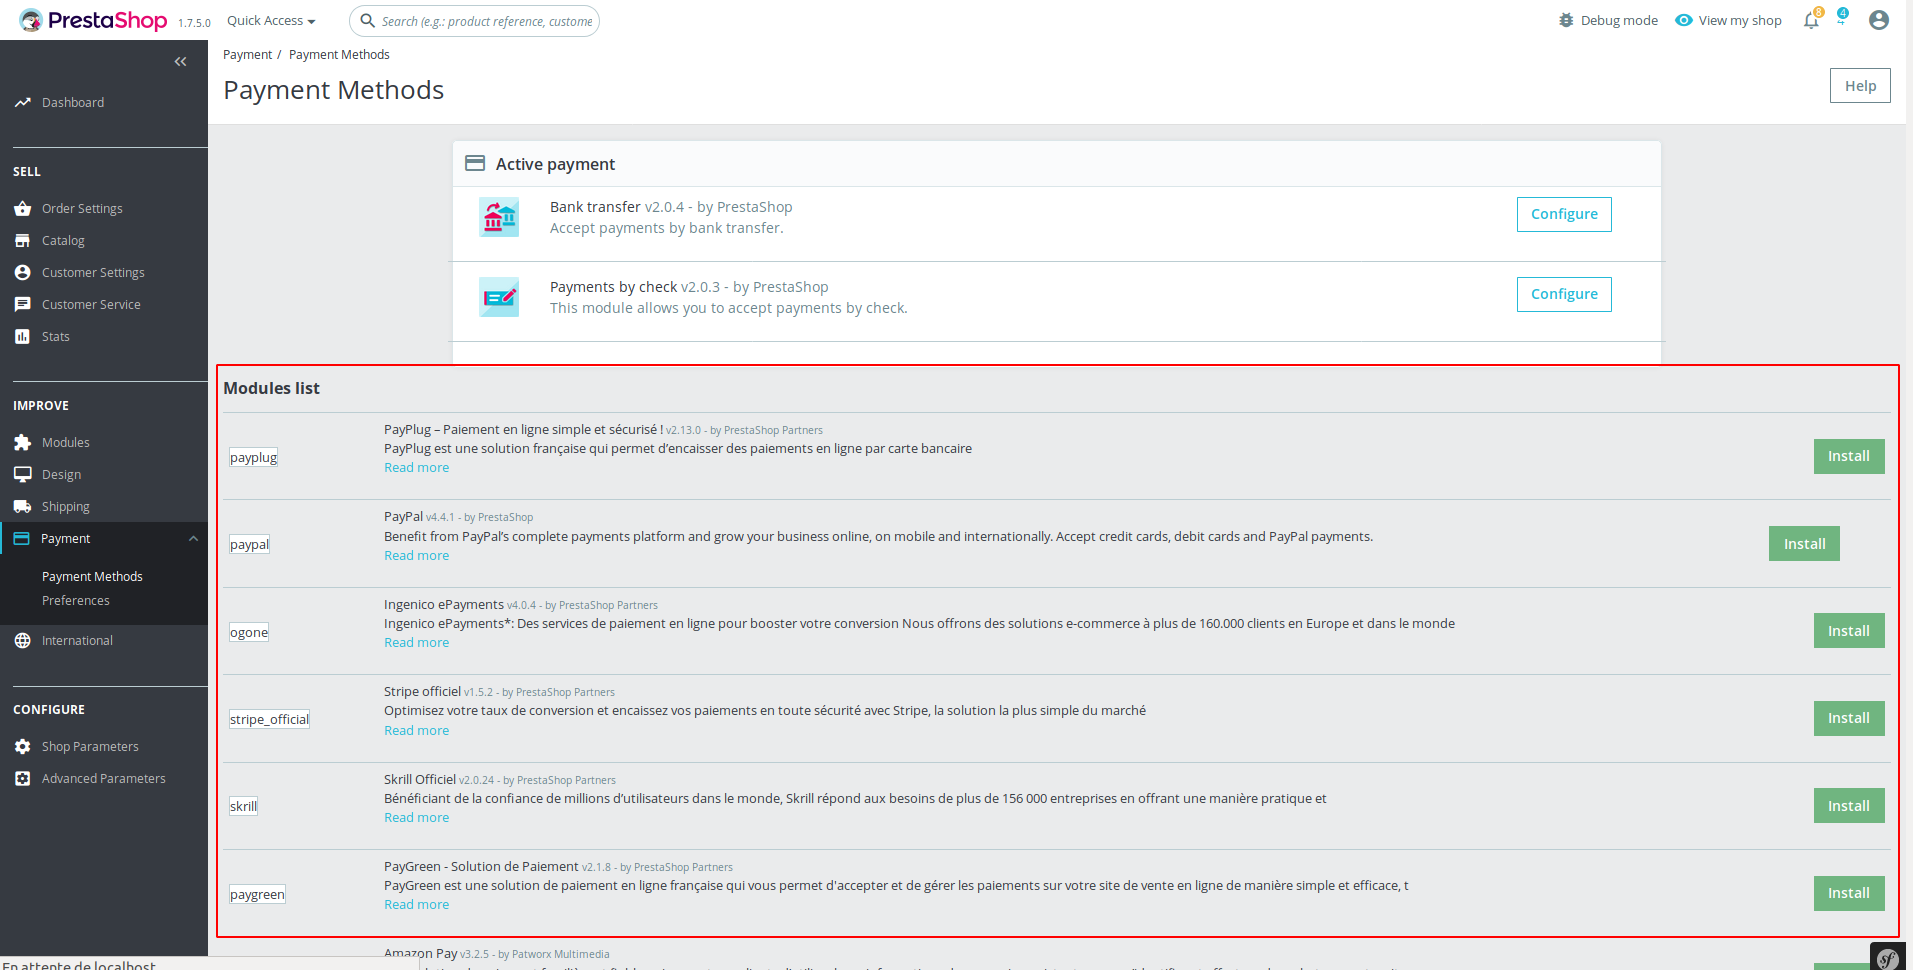Open Customer Settings person icon

coord(22,273)
